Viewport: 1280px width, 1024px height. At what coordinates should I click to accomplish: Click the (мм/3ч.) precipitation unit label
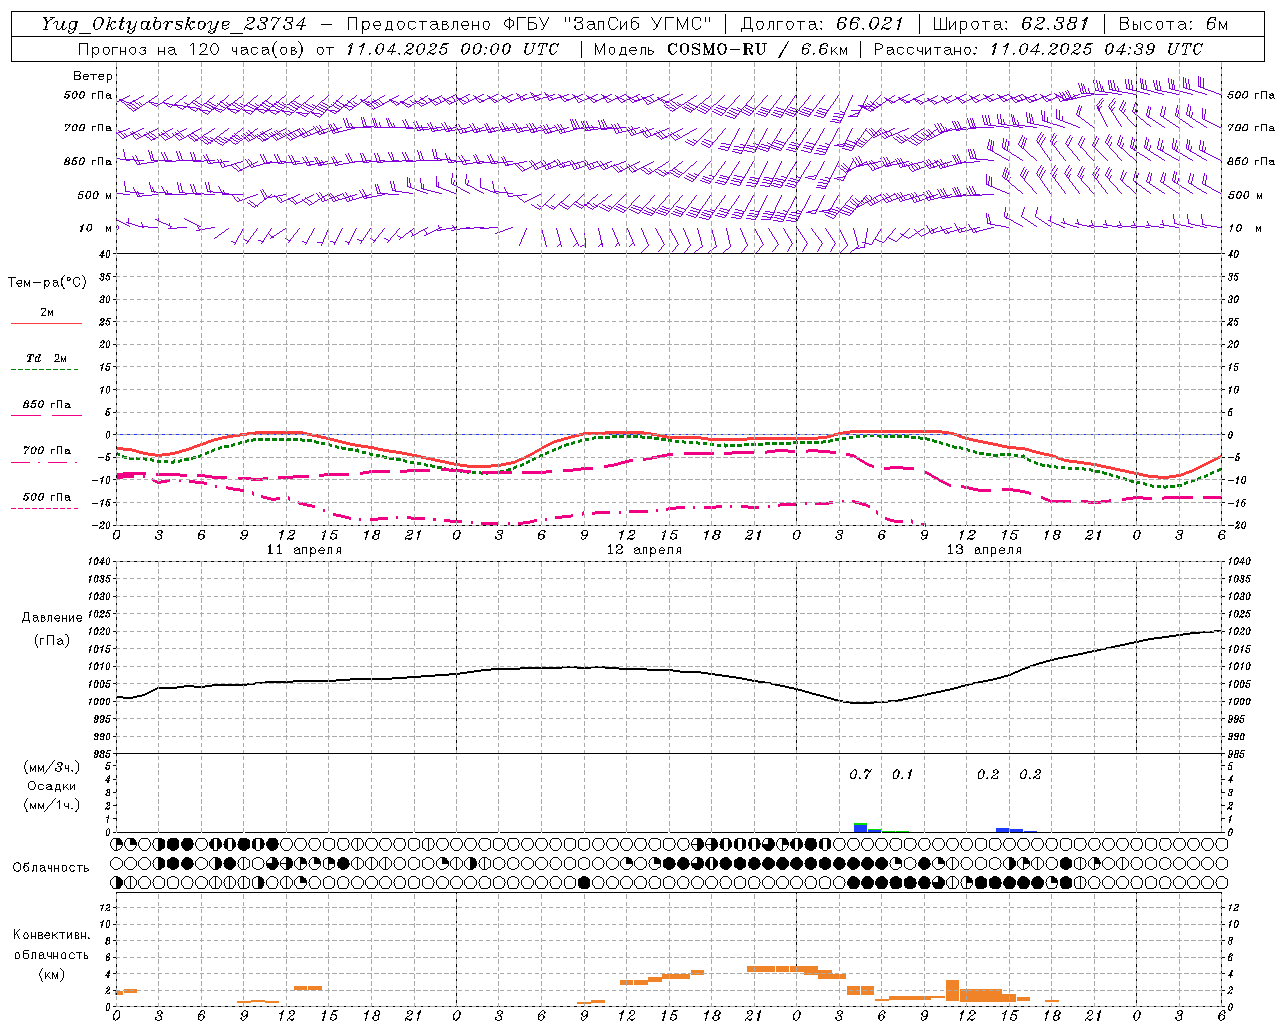click(x=52, y=767)
